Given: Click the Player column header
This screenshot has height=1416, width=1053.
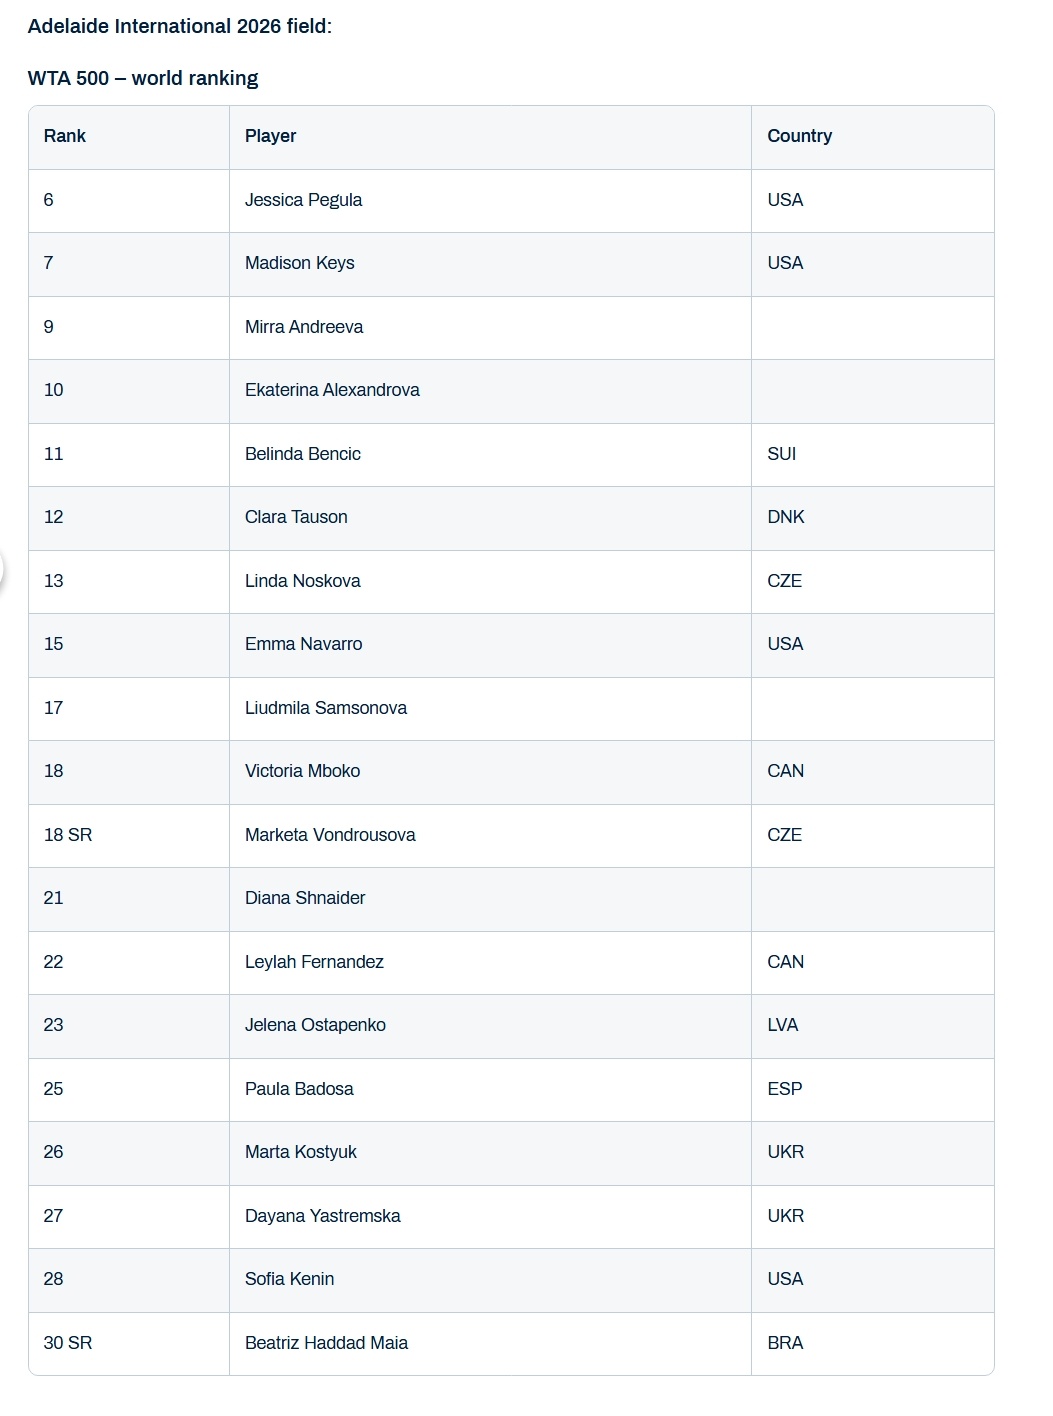Looking at the screenshot, I should (x=271, y=136).
